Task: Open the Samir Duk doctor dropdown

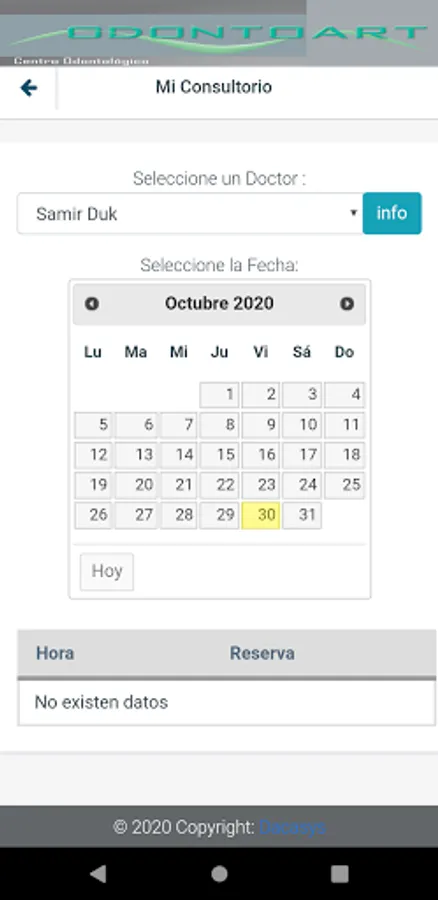Action: [190, 214]
